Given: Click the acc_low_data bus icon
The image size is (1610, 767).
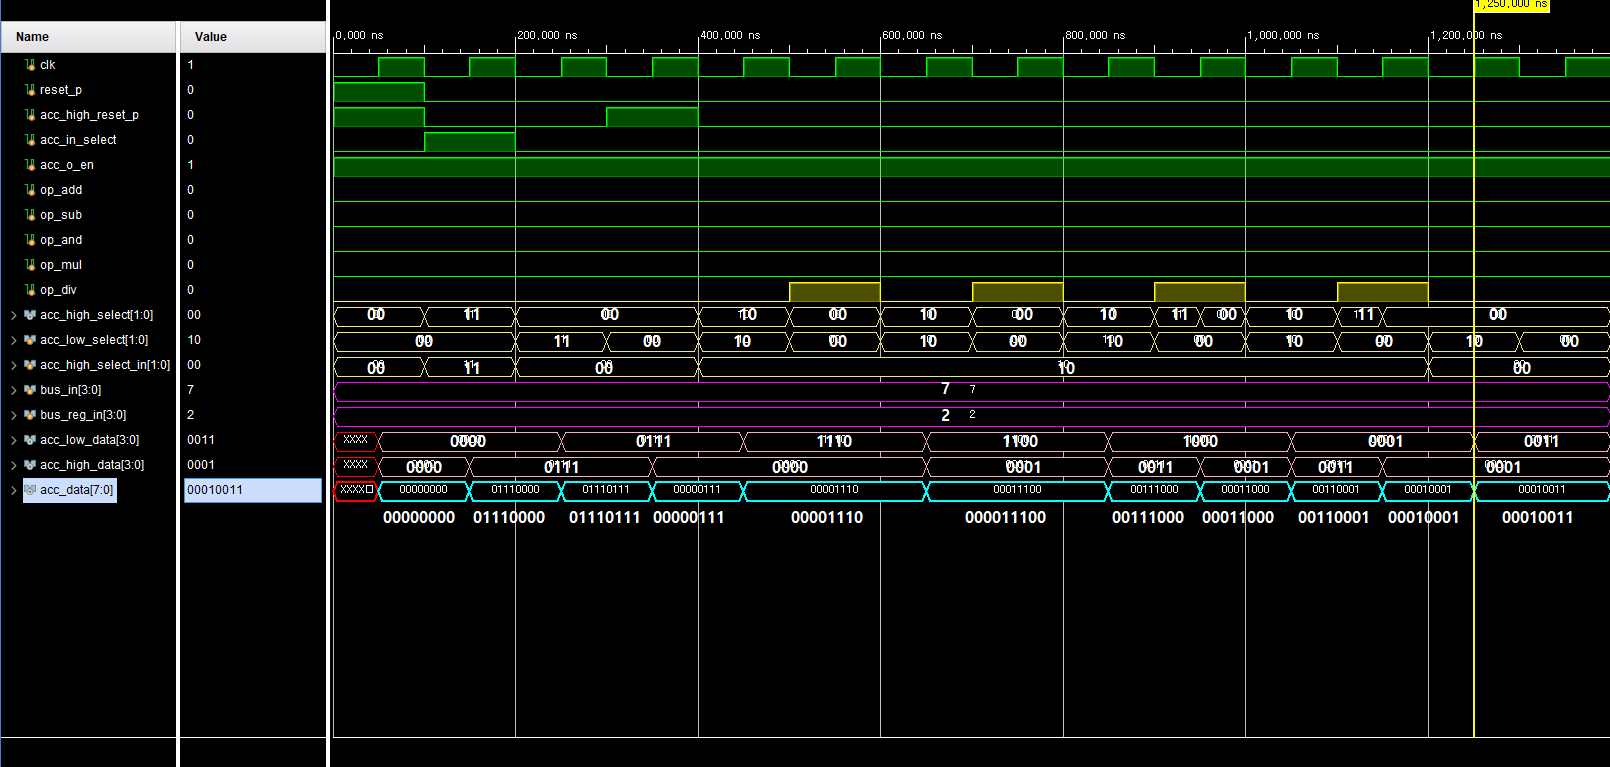Looking at the screenshot, I should tap(30, 440).
